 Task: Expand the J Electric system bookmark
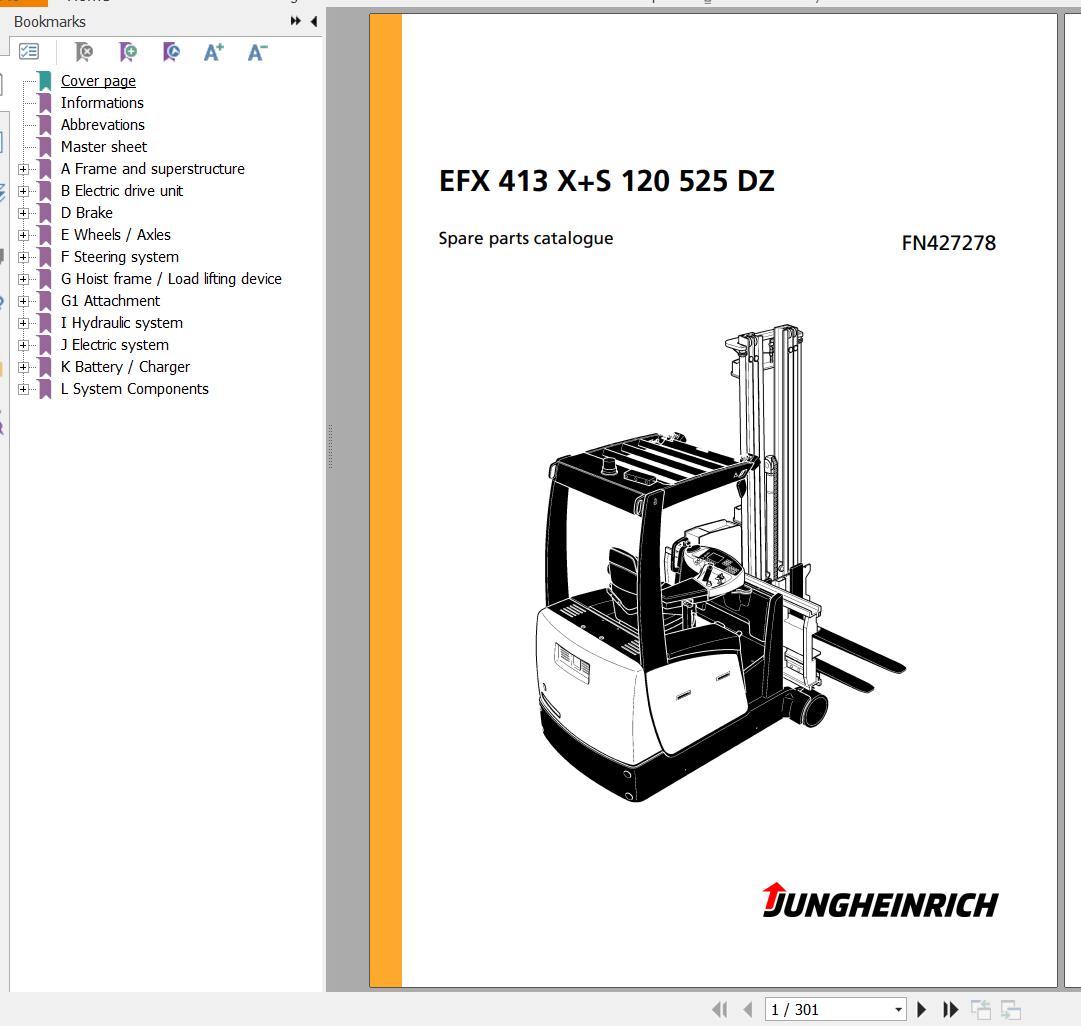[23, 345]
